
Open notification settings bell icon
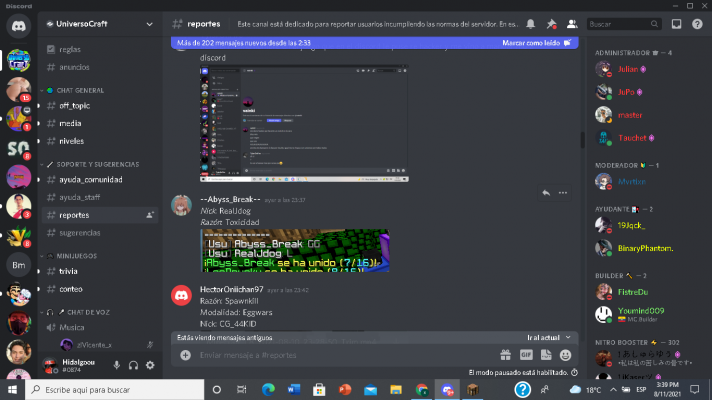[531, 23]
